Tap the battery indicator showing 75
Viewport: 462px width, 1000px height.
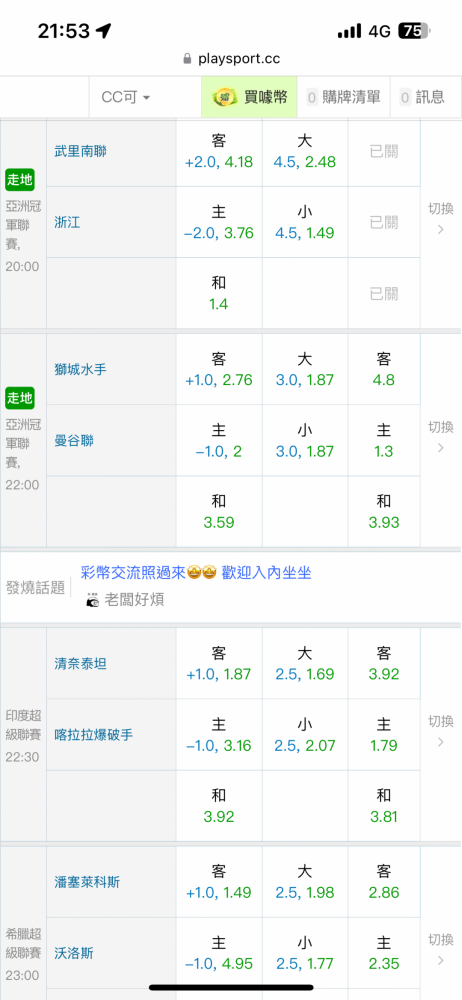(x=414, y=31)
